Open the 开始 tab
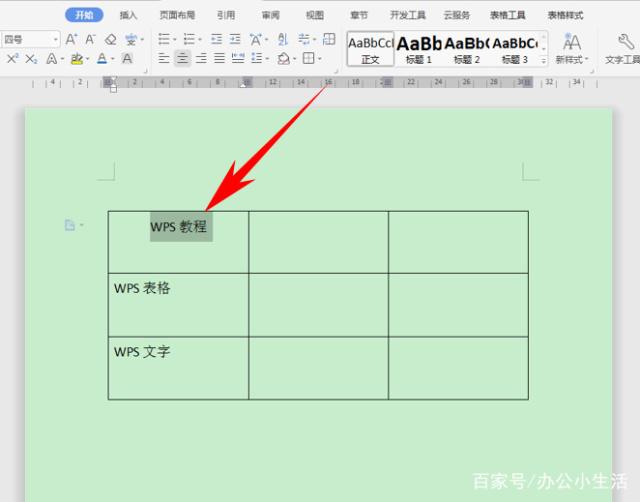The width and height of the screenshot is (640, 502). click(x=84, y=15)
